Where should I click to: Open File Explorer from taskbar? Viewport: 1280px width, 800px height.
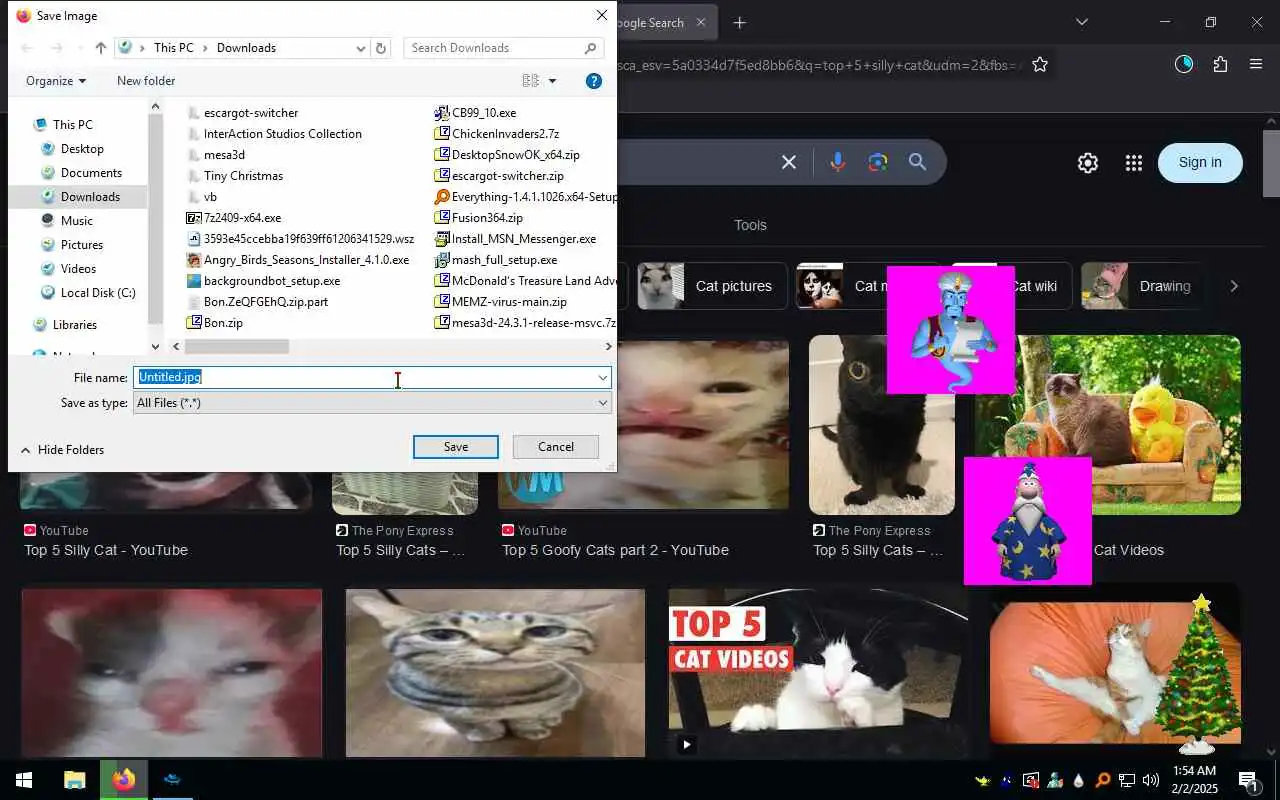click(x=75, y=780)
